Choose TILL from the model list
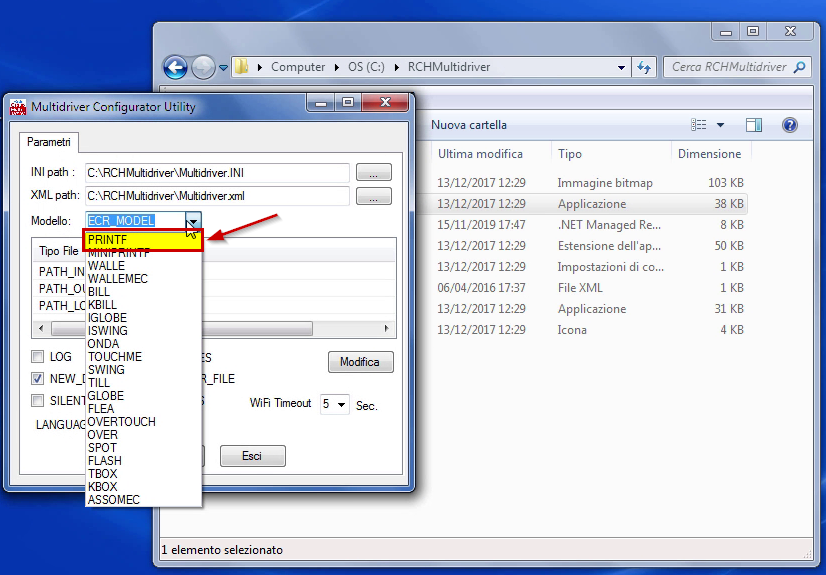Viewport: 826px width, 575px height. pos(143,383)
